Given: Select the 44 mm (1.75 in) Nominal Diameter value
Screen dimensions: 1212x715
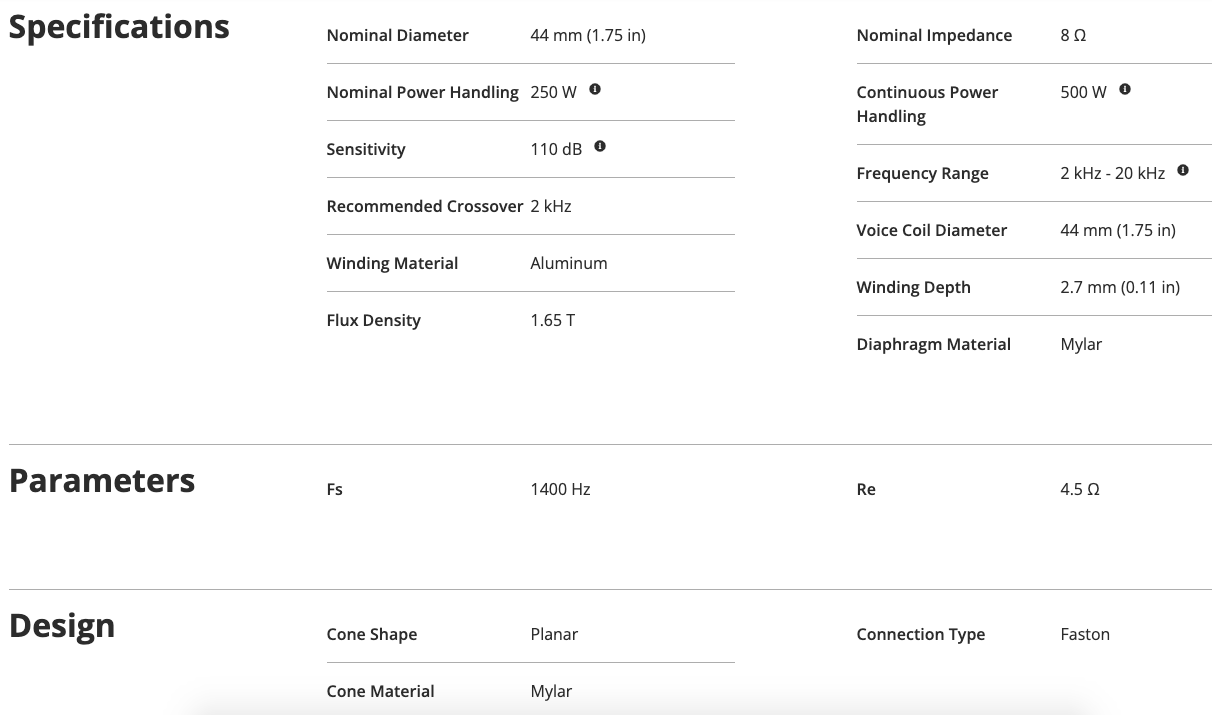Looking at the screenshot, I should click(588, 35).
